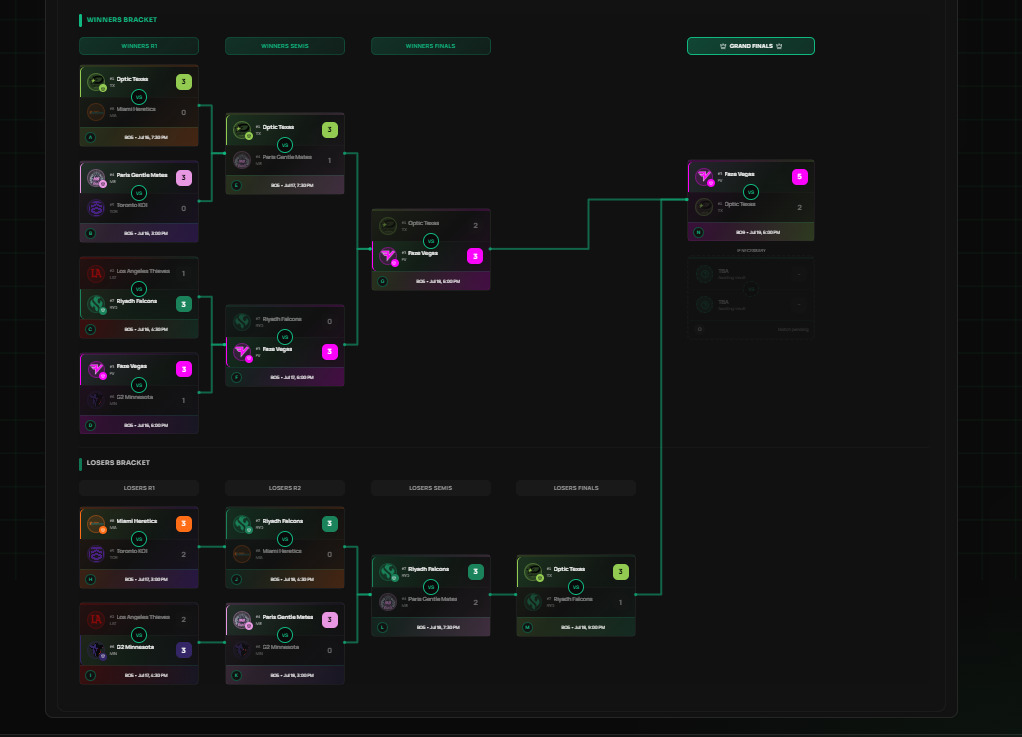This screenshot has width=1022, height=737.
Task: Click Optic Texas score 3 in match A
Action: tap(184, 82)
